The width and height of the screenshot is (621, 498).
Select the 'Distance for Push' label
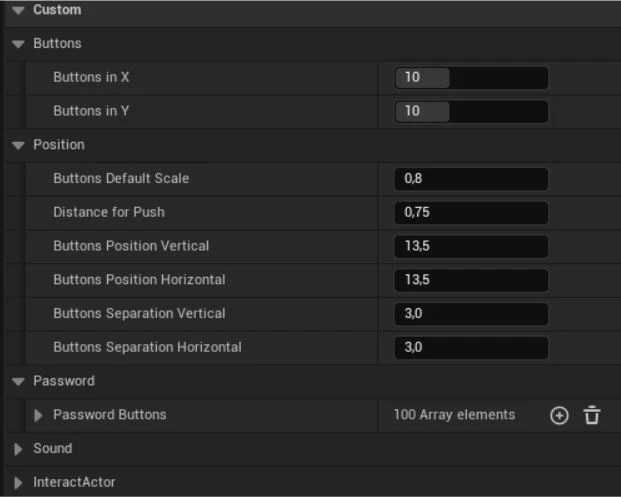[x=109, y=212]
